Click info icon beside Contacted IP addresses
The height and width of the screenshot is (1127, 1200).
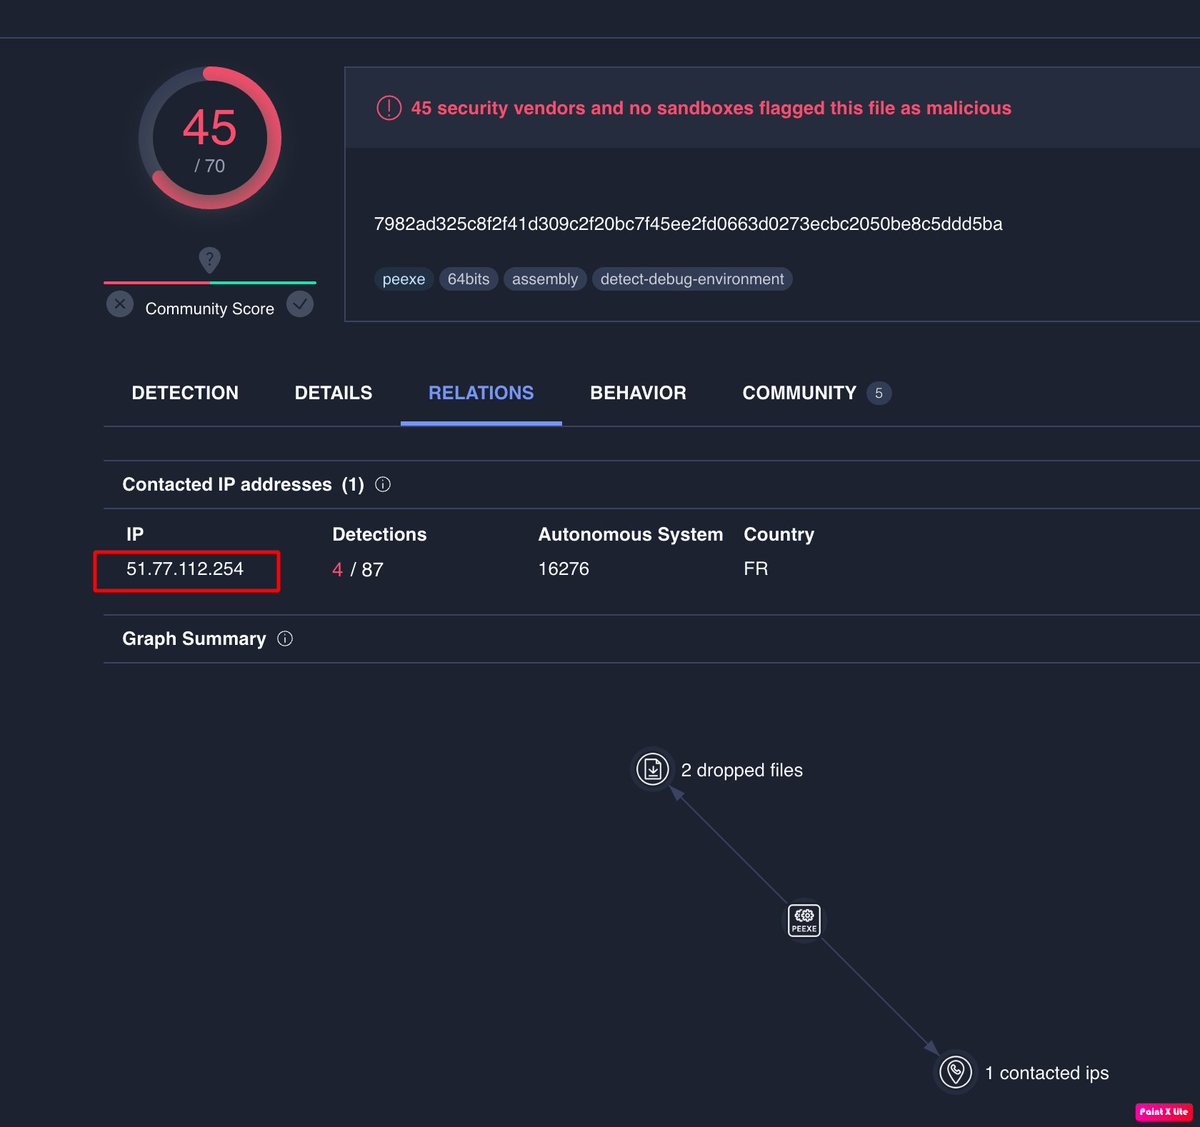(x=383, y=484)
